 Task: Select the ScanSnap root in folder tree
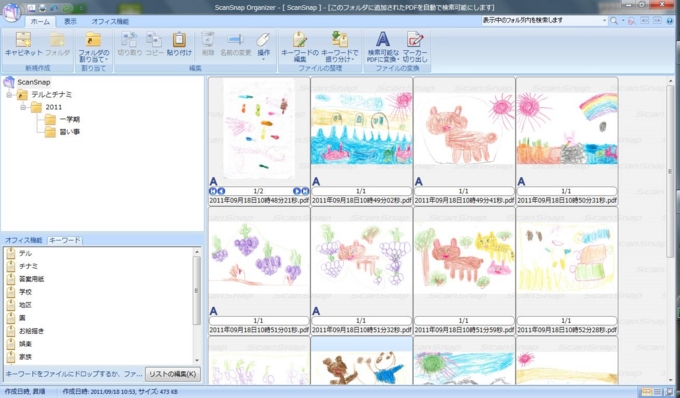click(33, 82)
